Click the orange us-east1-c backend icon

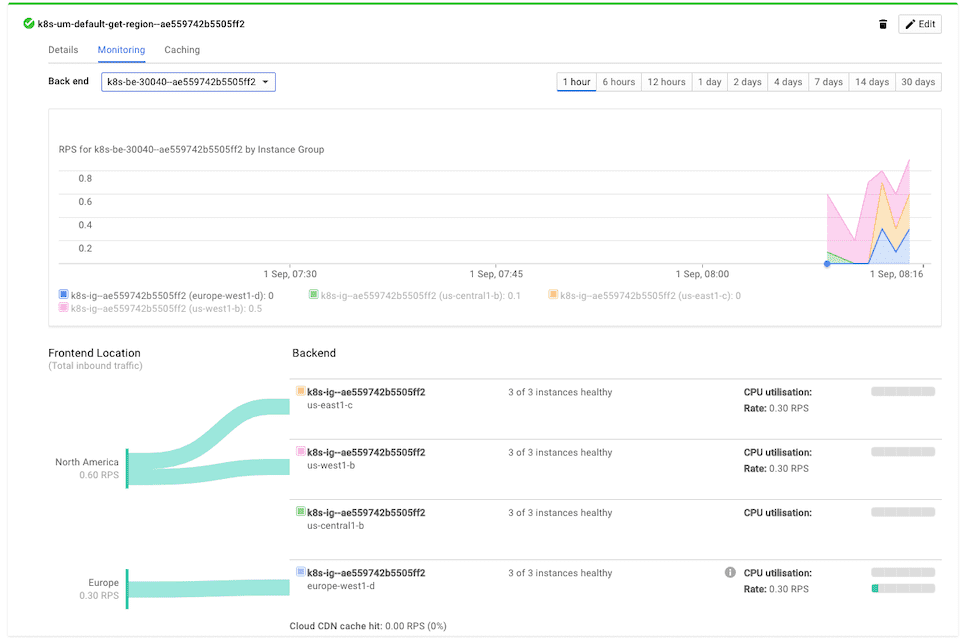(300, 392)
